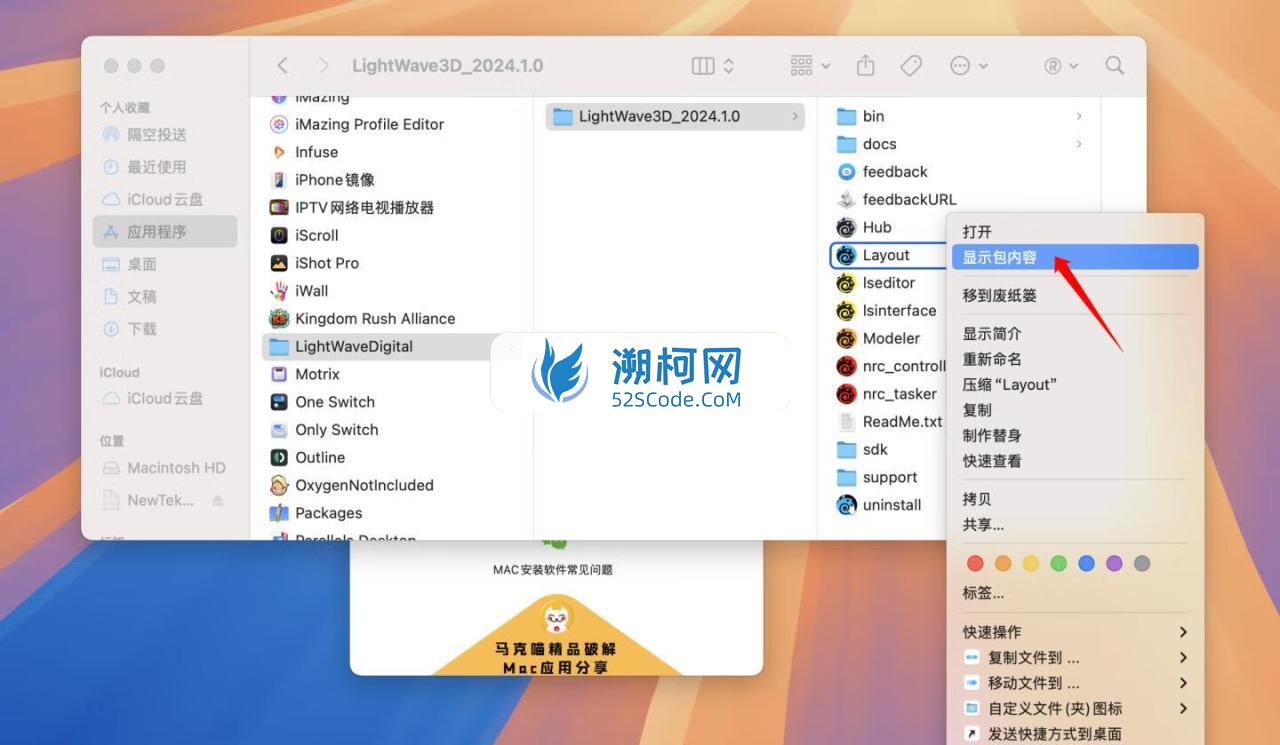
Task: Choose 标签... in the context menu
Action: pyautogui.click(x=1074, y=593)
